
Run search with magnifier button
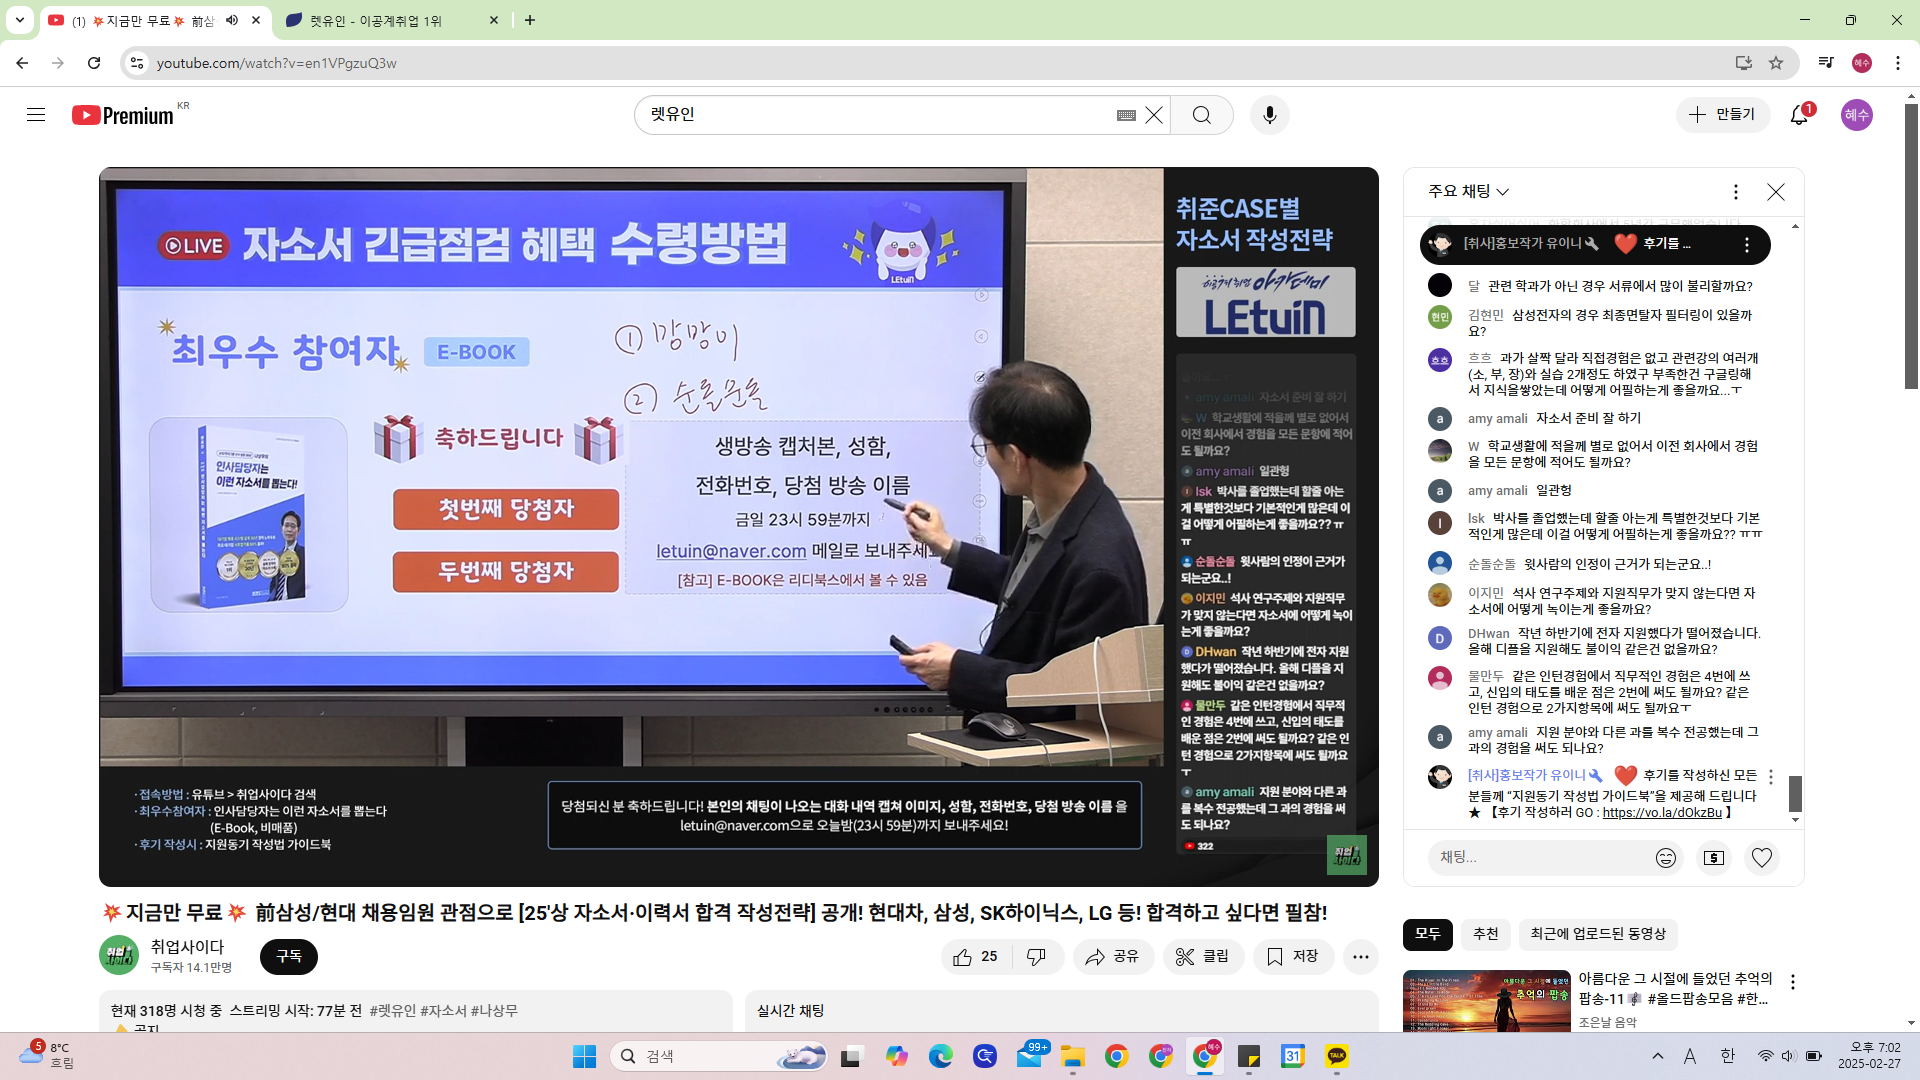(1201, 115)
